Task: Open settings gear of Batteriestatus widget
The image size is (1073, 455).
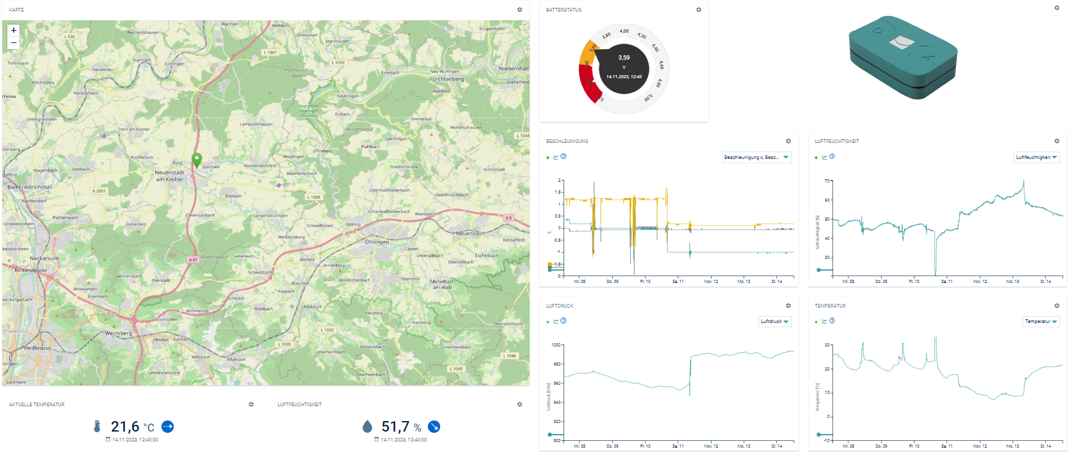Action: pos(699,10)
